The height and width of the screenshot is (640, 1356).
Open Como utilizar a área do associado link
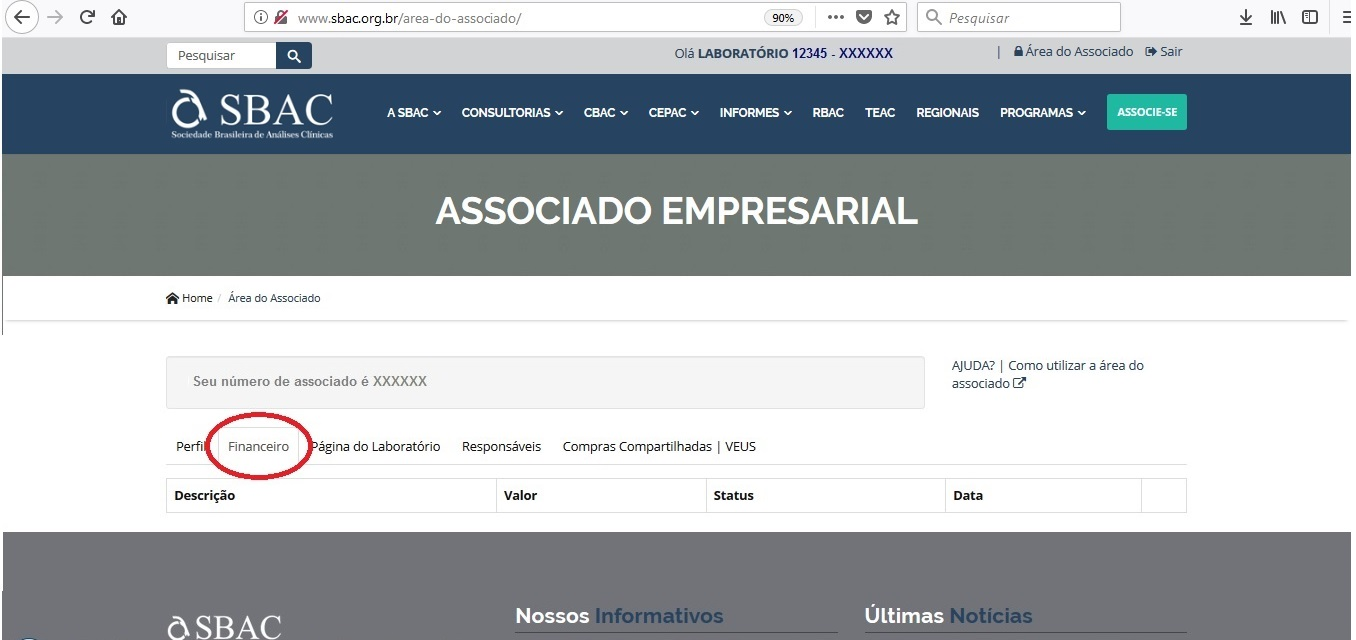click(x=1047, y=374)
